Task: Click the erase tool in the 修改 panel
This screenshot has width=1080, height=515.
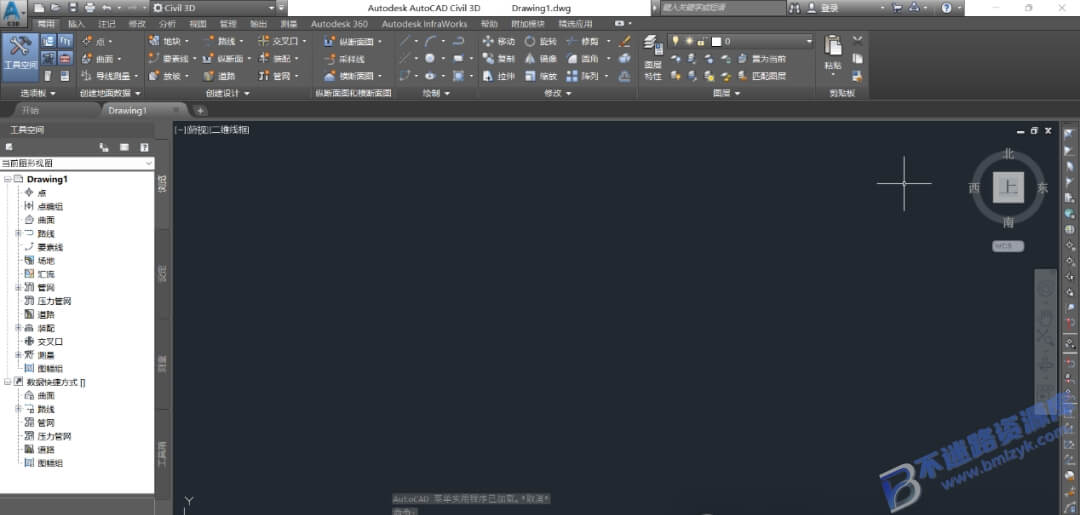Action: point(625,41)
